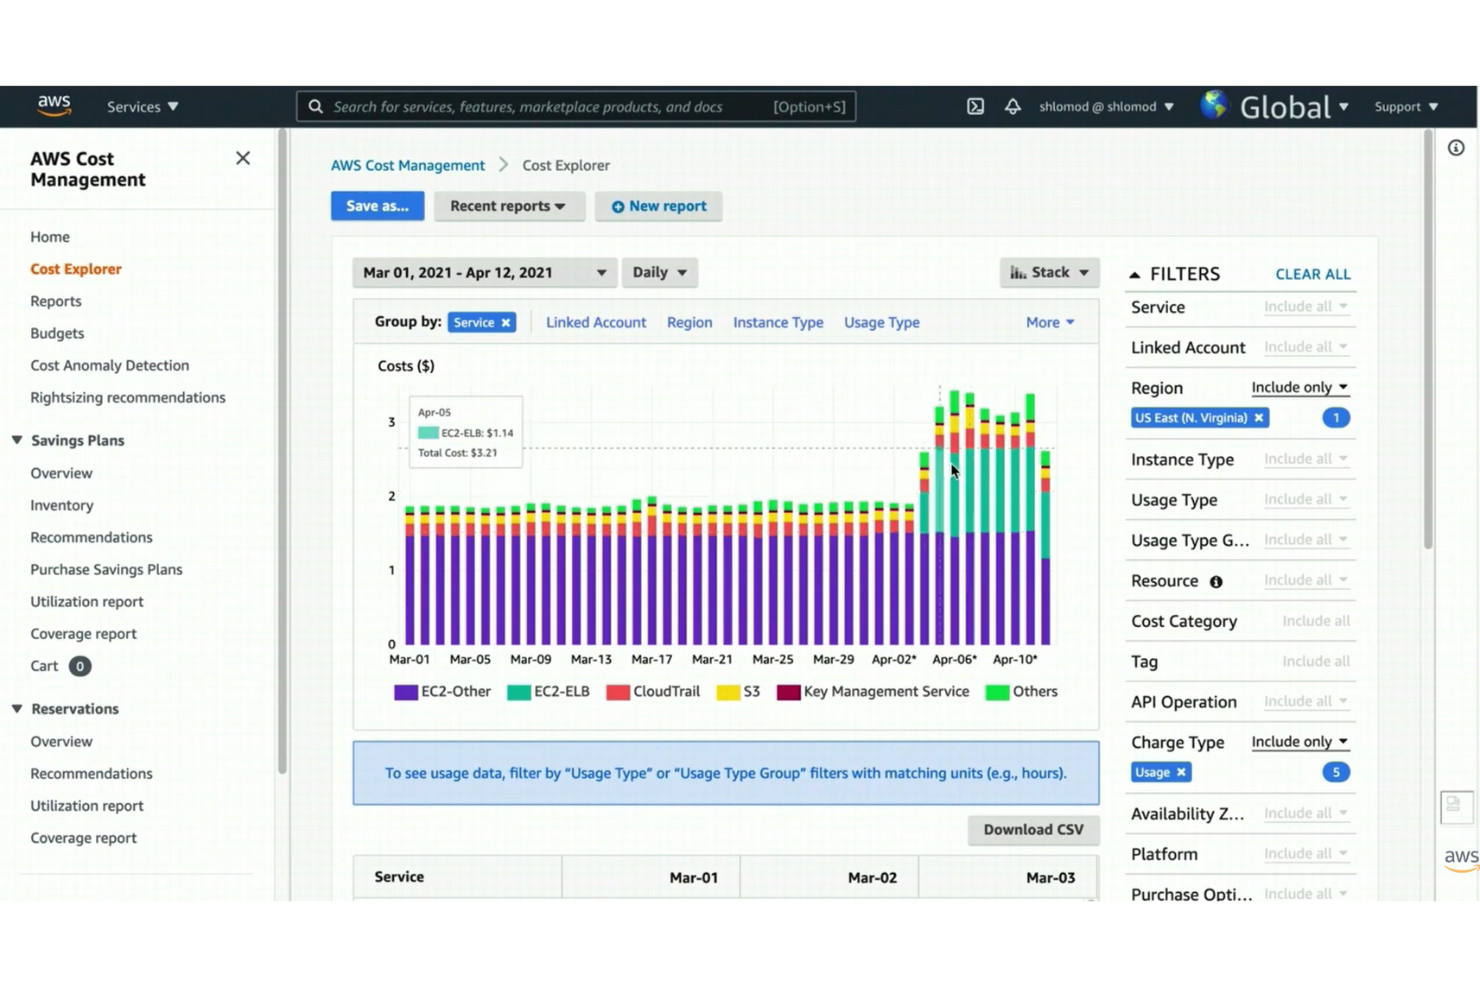Screen dimensions: 1480x987
Task: Click CloudTrail red legend swatch
Action: (618, 692)
